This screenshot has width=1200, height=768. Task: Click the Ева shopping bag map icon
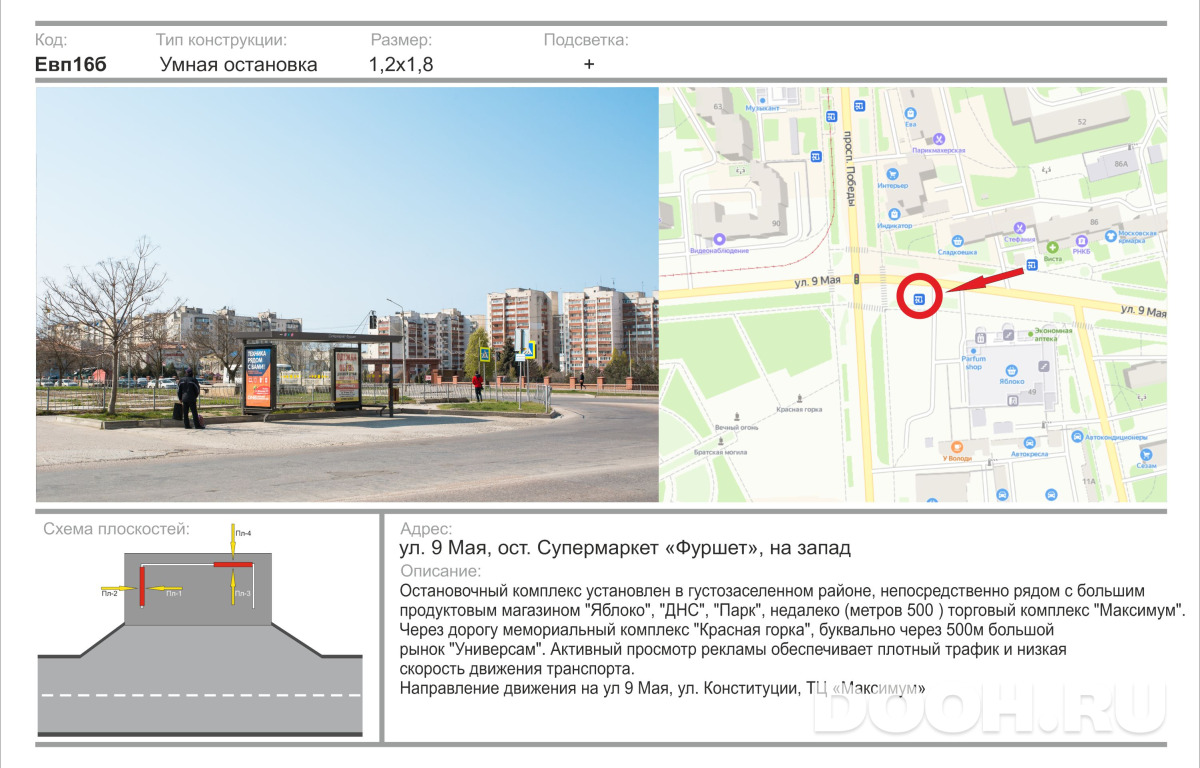click(910, 113)
